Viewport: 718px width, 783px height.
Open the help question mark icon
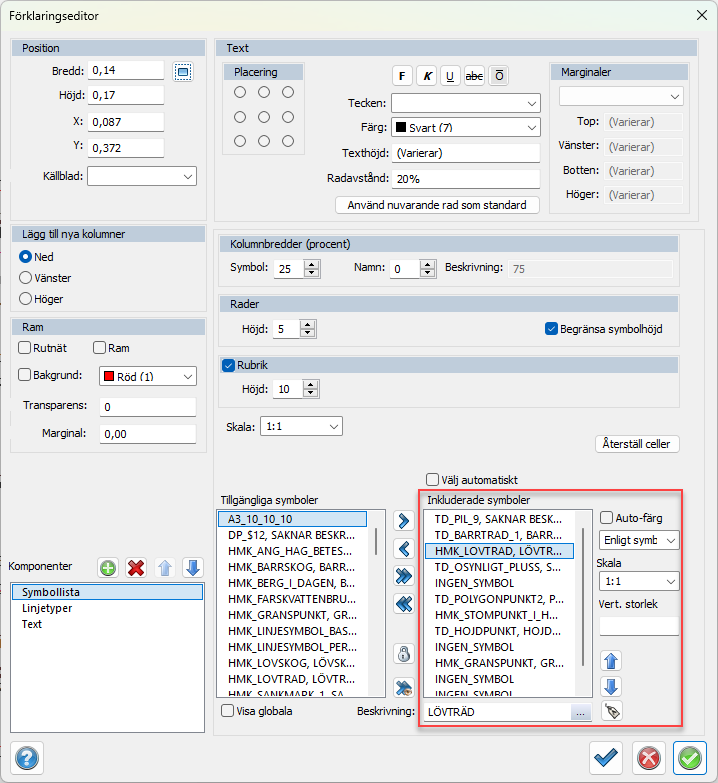point(27,758)
